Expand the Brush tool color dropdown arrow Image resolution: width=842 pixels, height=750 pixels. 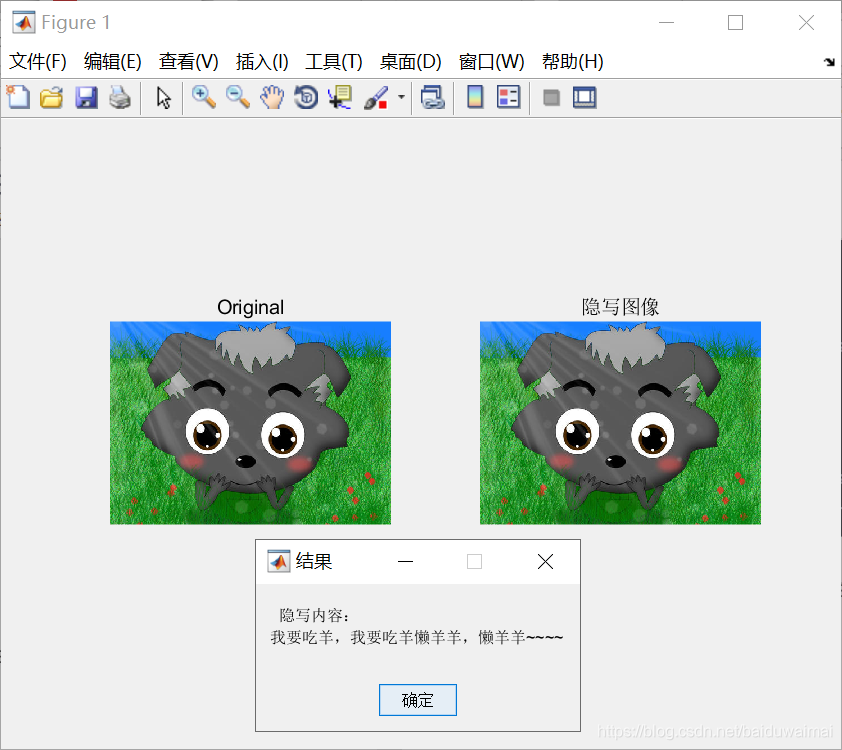tap(401, 97)
